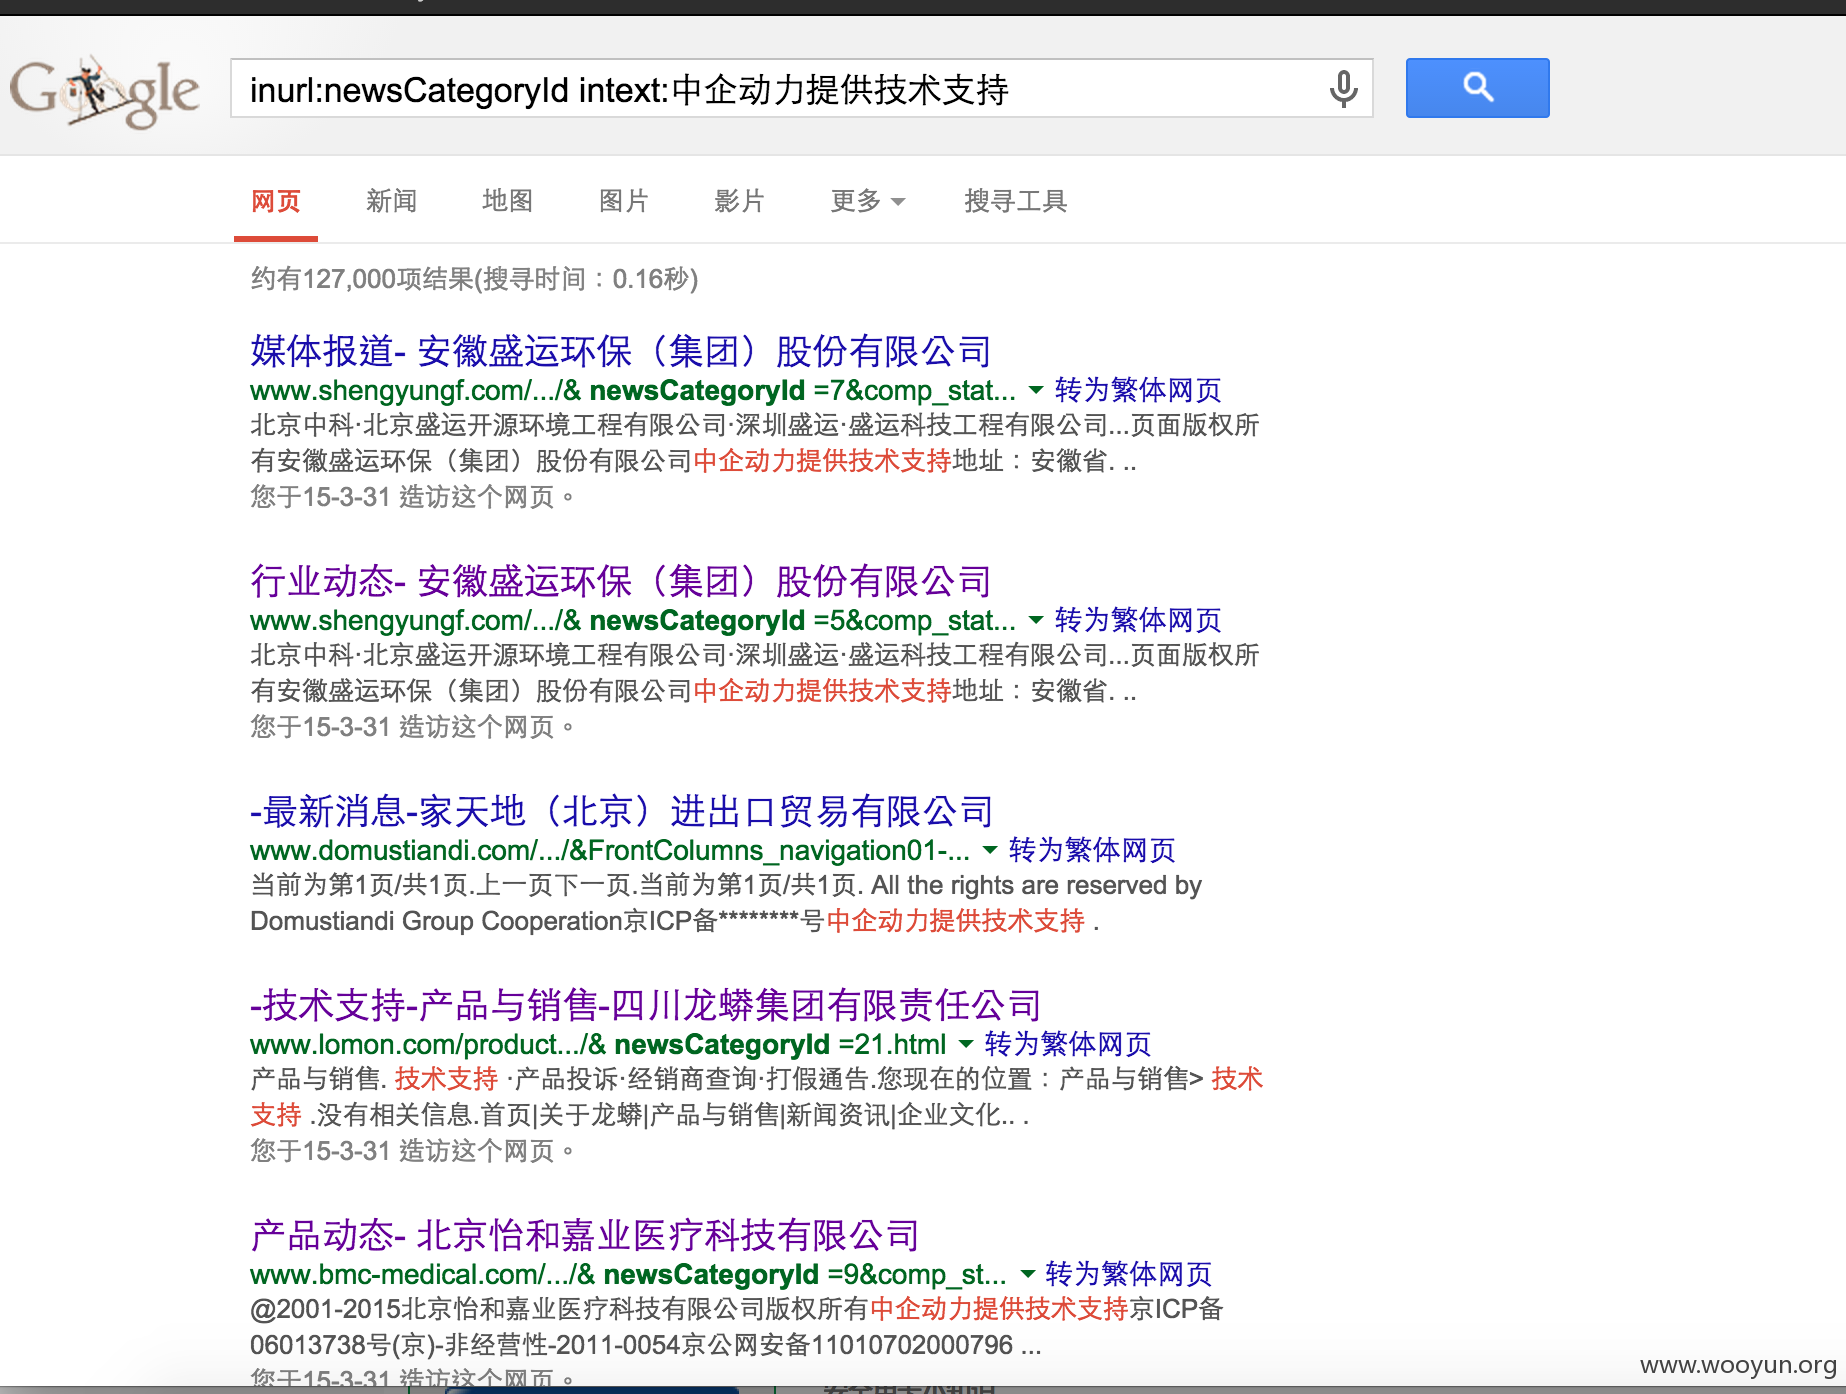
Task: Click the Google doodle logo
Action: point(103,91)
